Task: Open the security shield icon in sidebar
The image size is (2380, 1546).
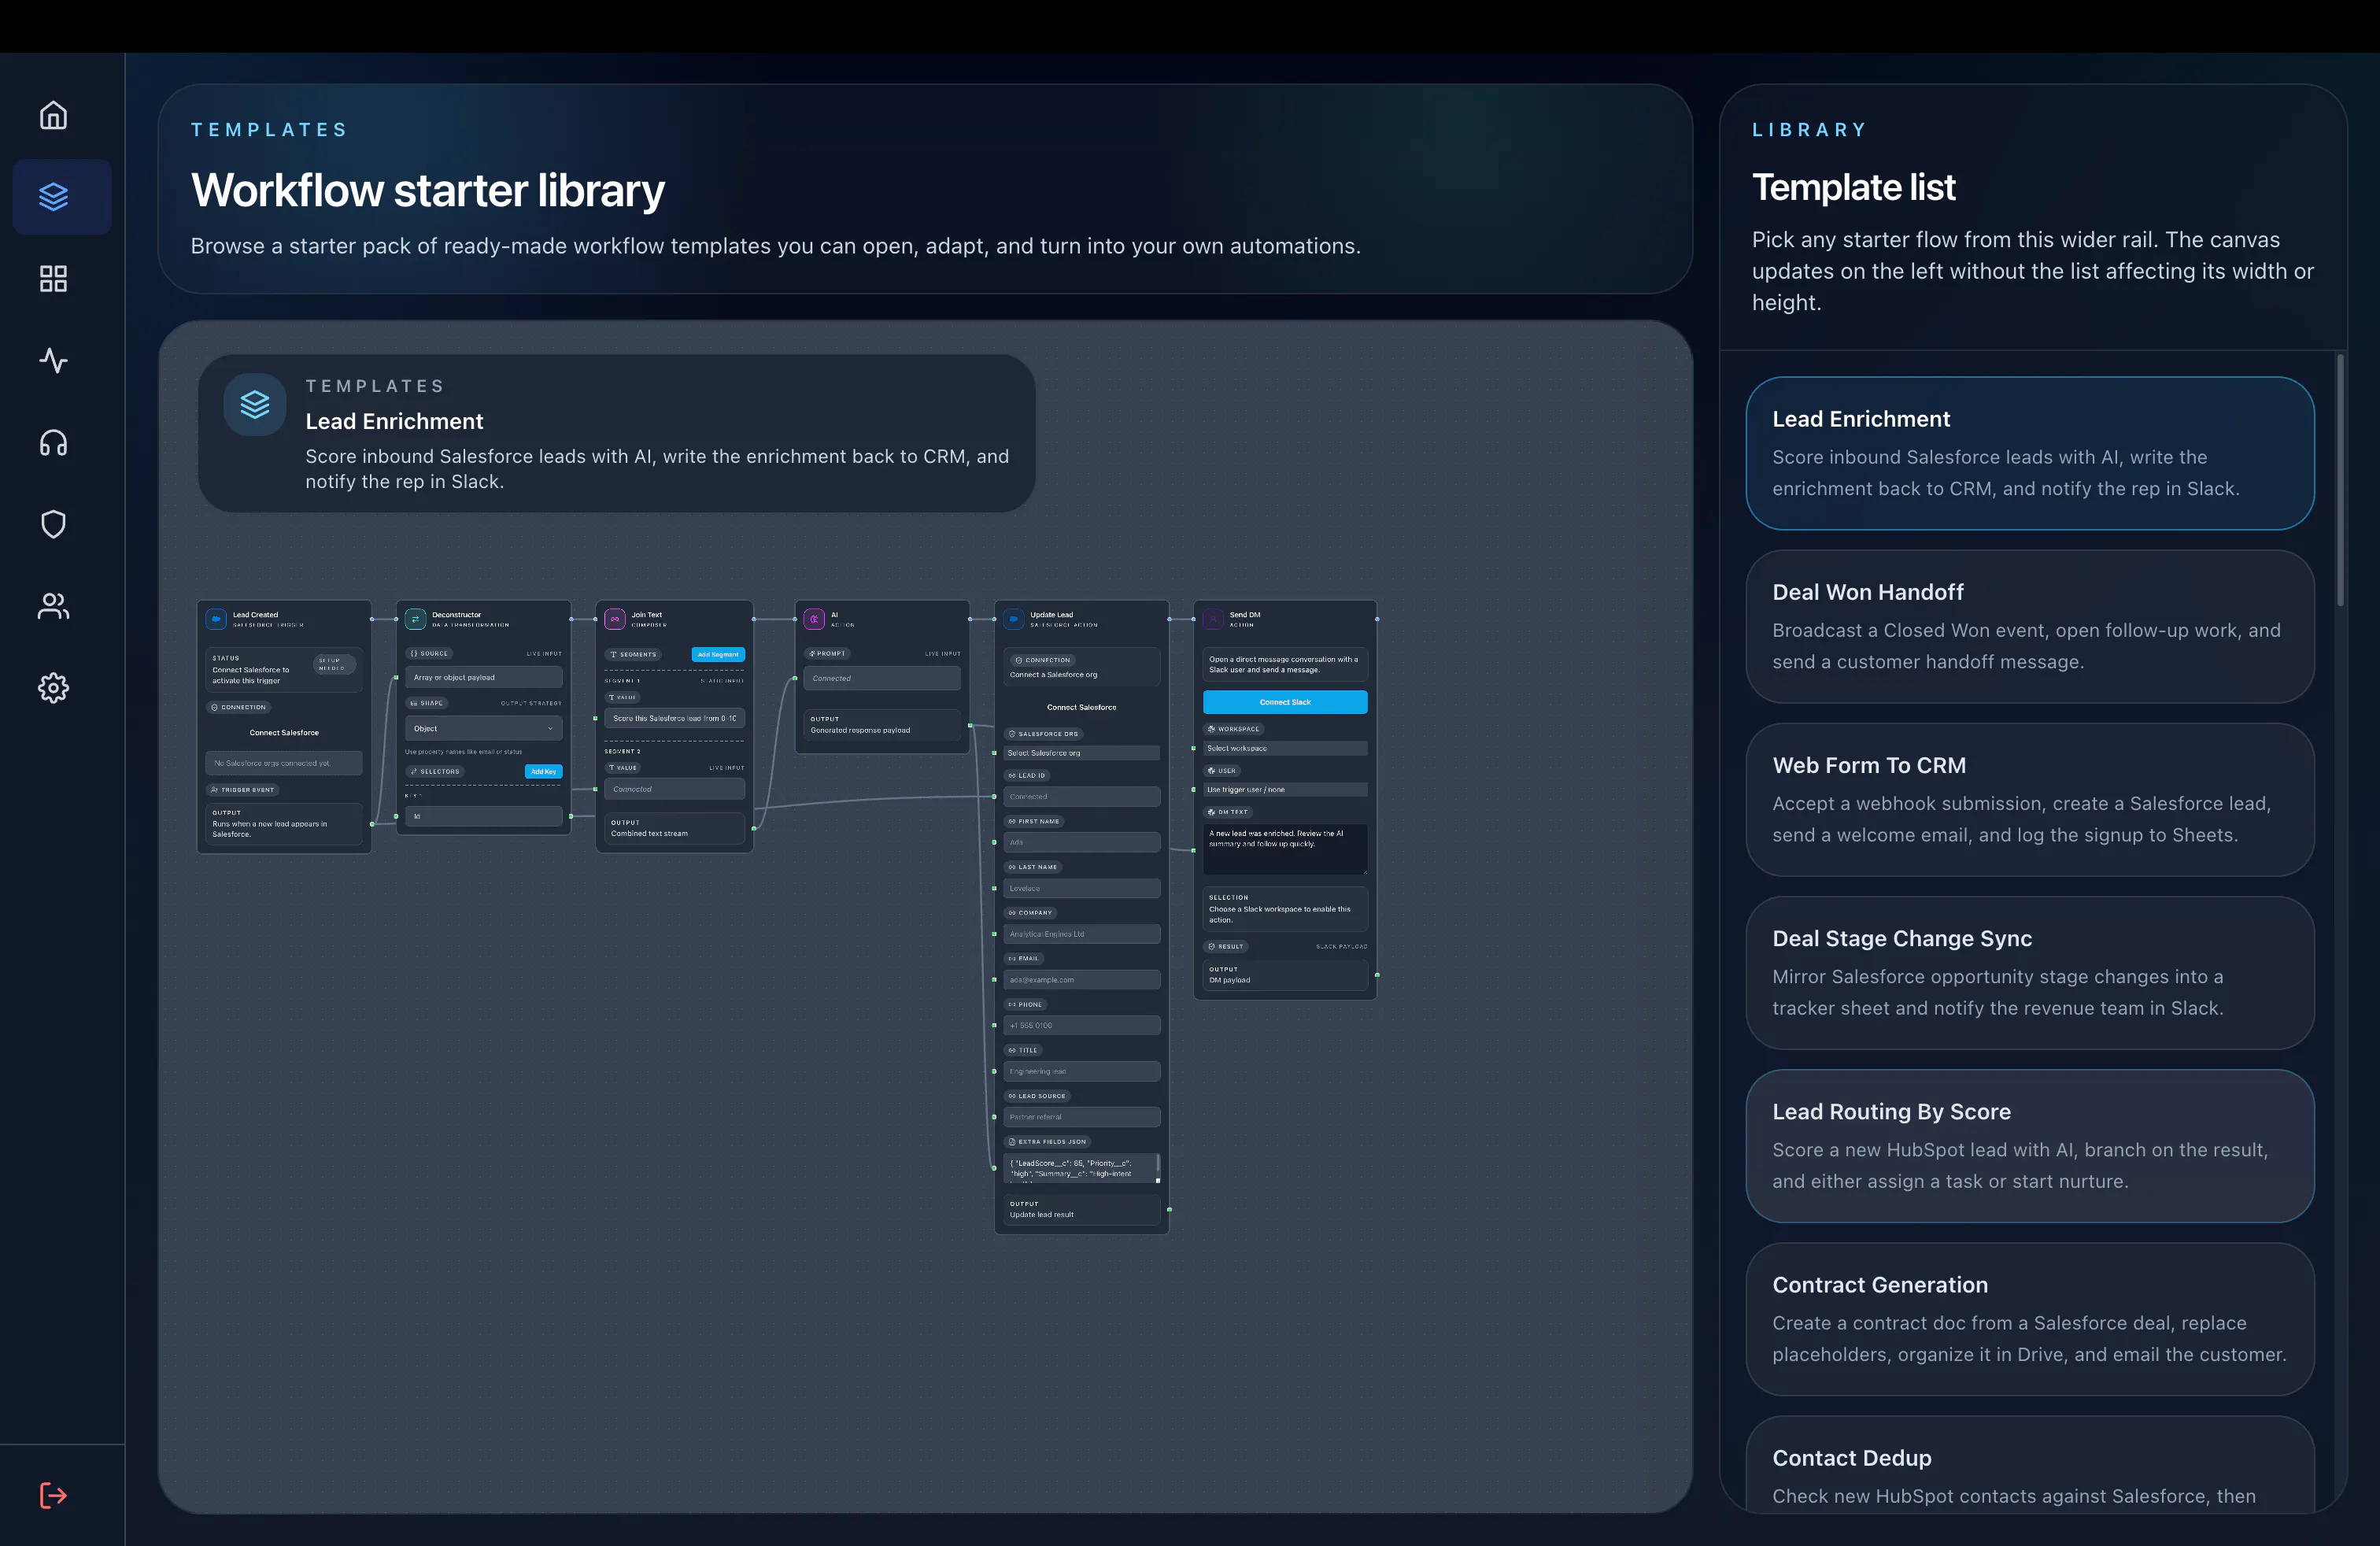Action: pos(53,524)
